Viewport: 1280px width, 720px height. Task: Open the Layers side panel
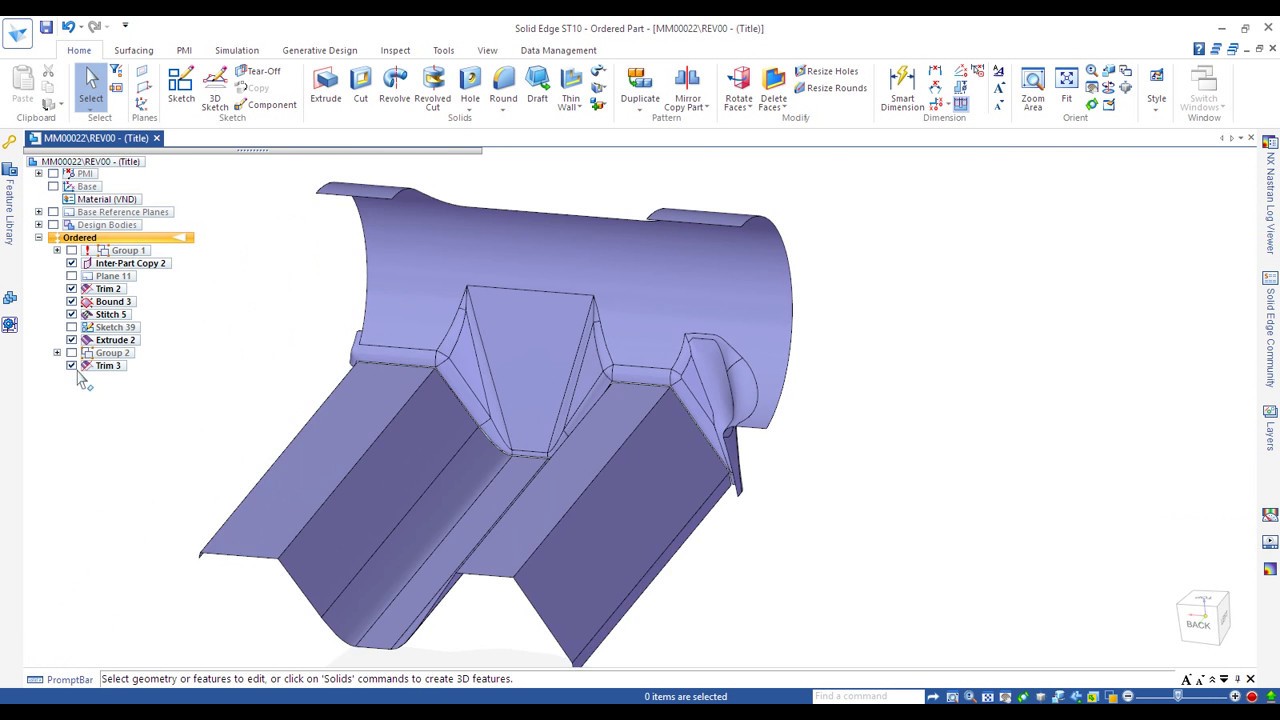pos(1270,428)
